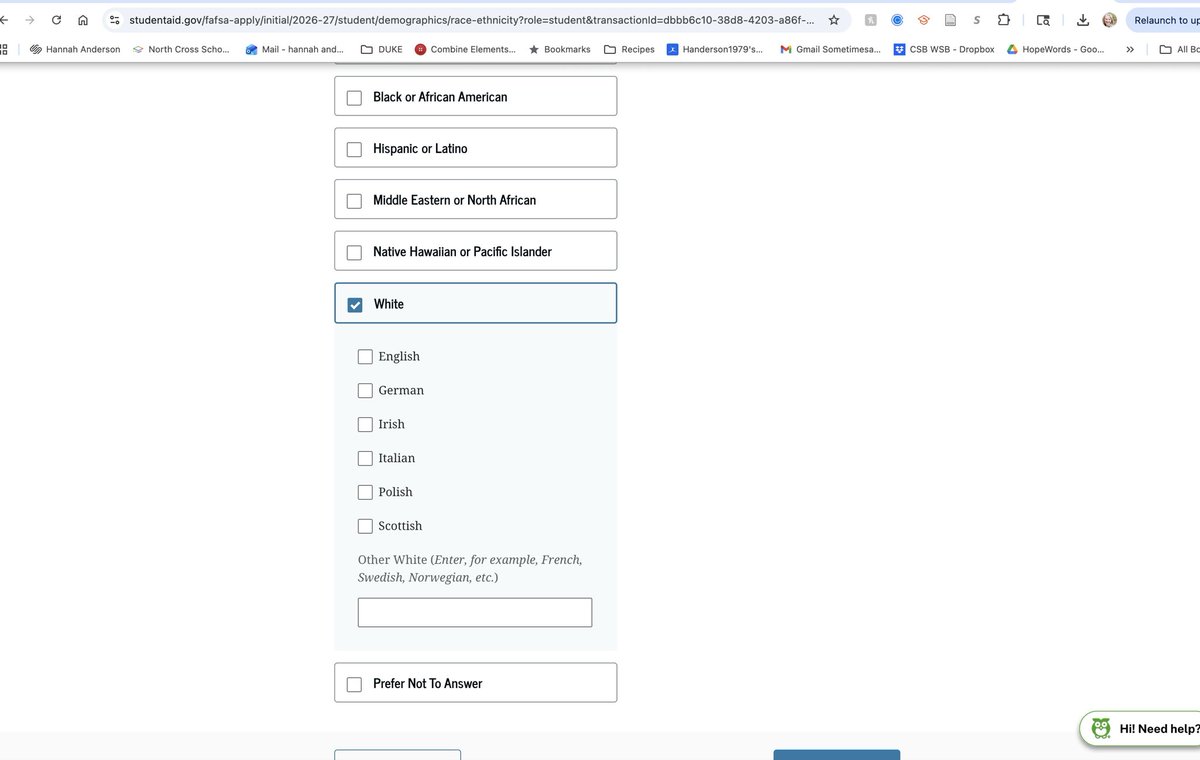Viewport: 1200px width, 760px height.
Task: Check Hispanic or Latino
Action: tap(354, 149)
